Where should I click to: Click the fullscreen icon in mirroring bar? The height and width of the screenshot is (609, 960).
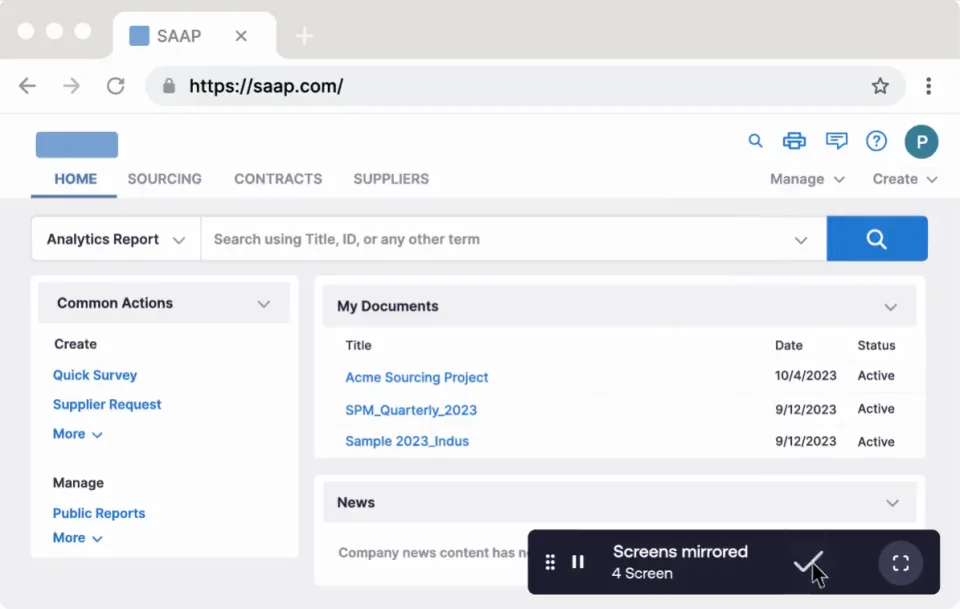(900, 562)
